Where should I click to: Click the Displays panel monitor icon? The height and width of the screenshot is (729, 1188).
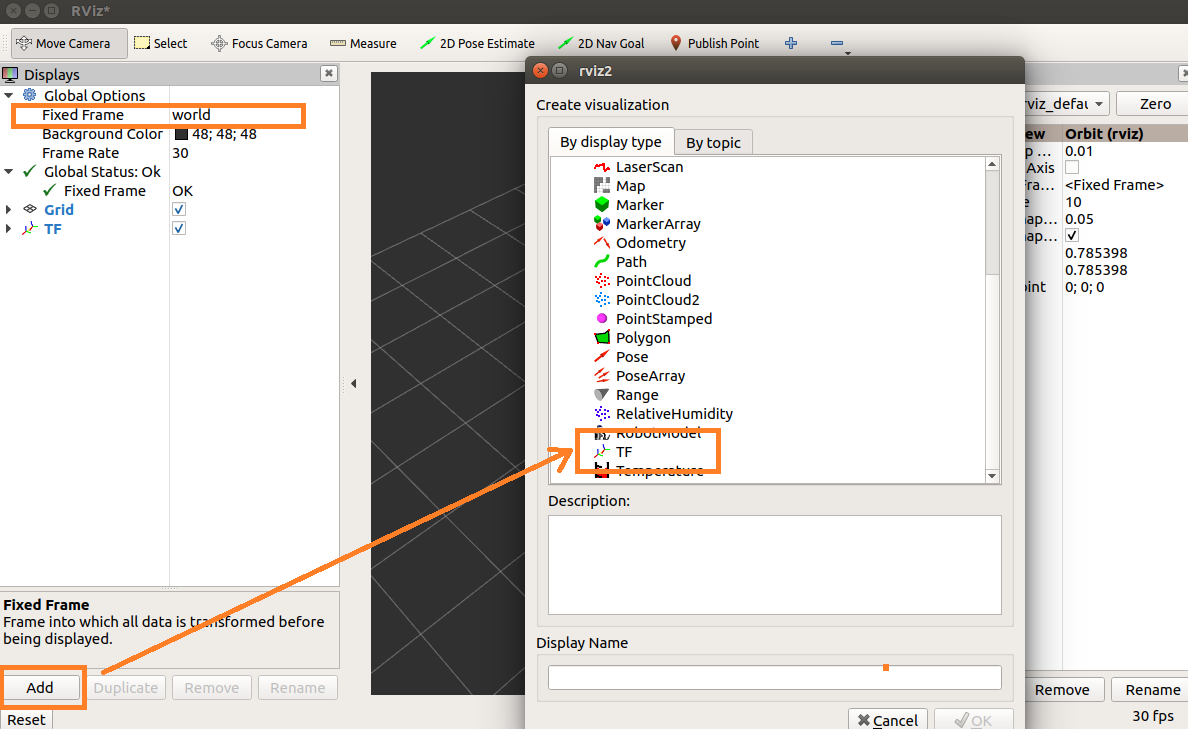coord(10,74)
